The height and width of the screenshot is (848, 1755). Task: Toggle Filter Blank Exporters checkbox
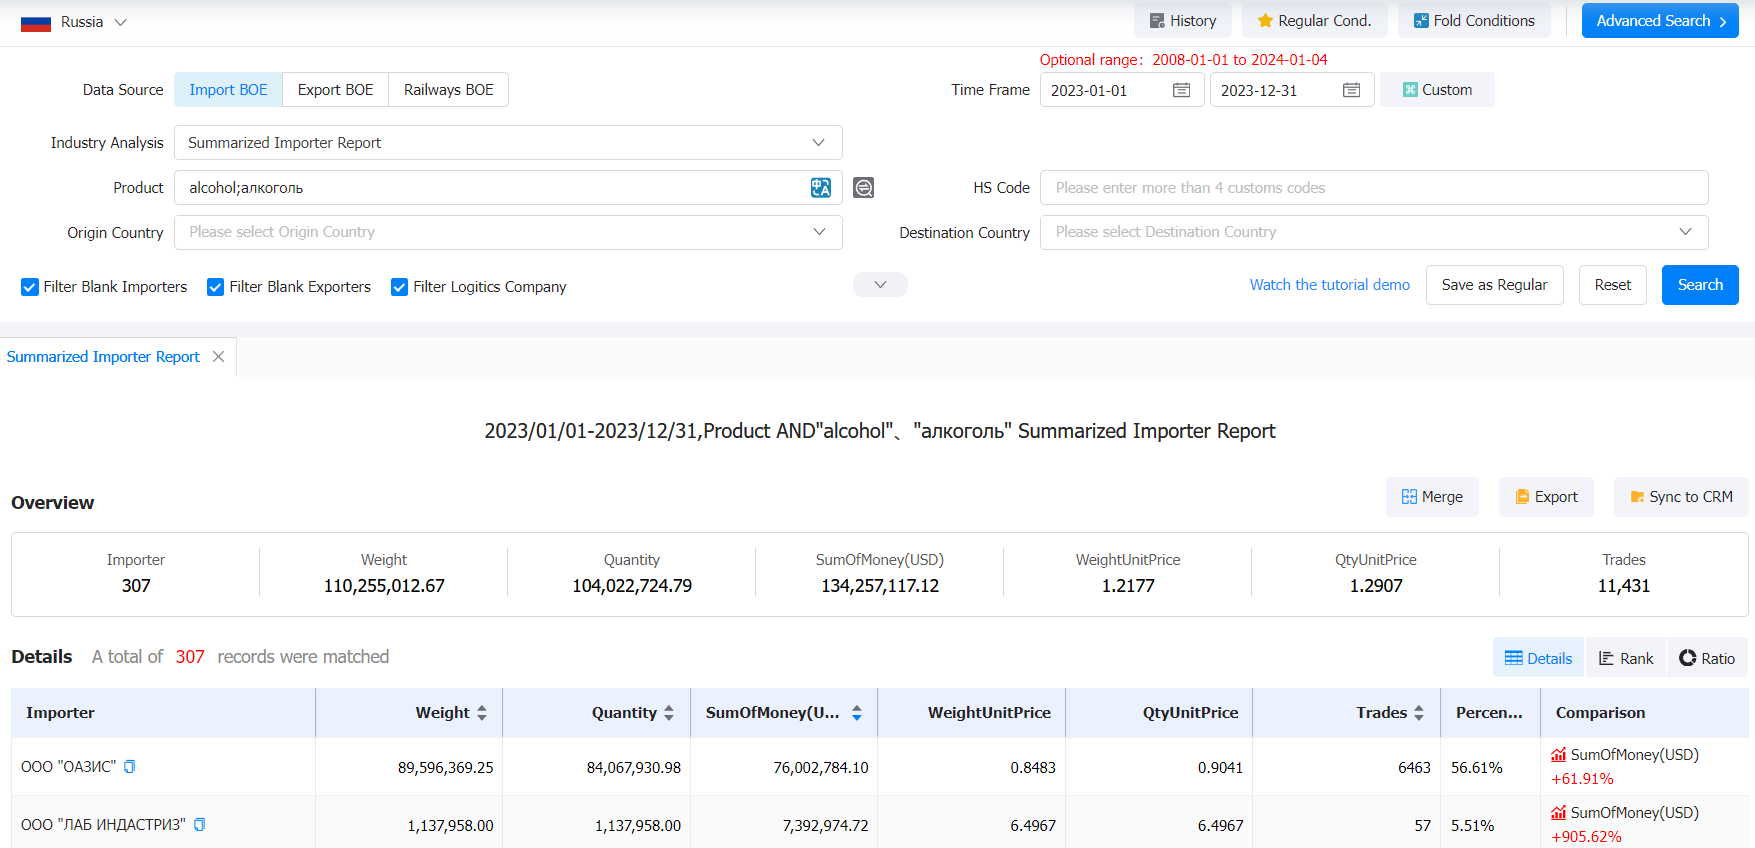click(x=215, y=287)
